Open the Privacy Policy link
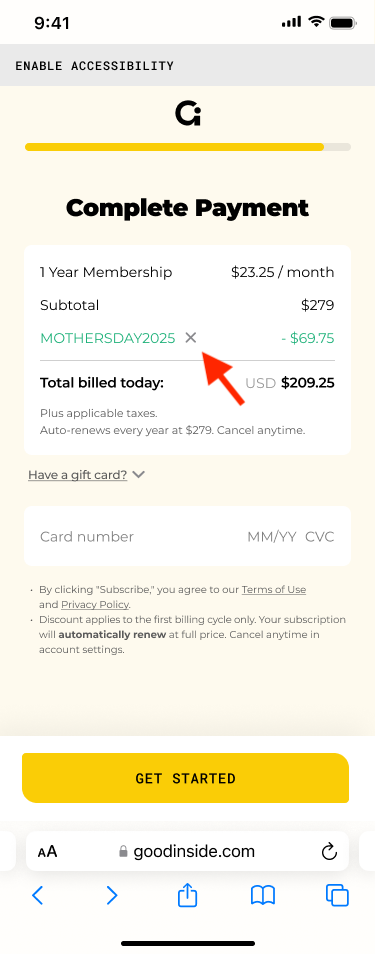The image size is (375, 954). [95, 605]
